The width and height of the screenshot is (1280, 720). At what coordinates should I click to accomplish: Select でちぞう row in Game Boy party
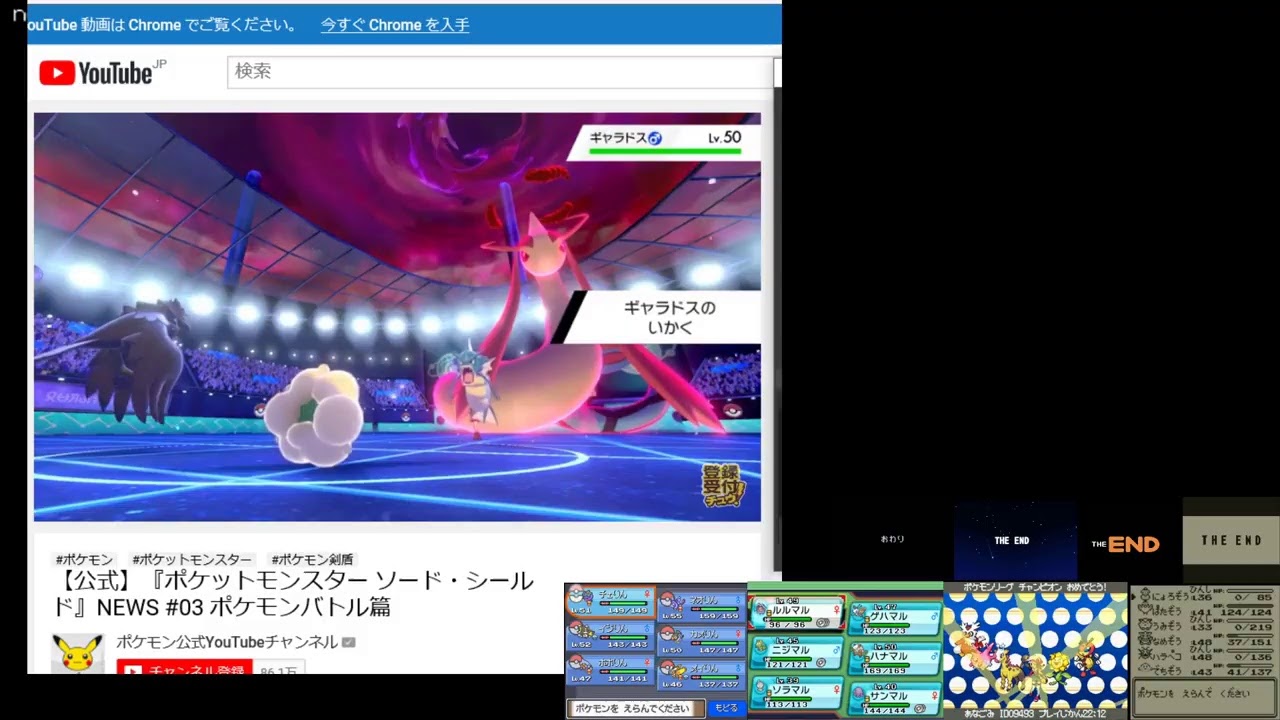(1206, 669)
